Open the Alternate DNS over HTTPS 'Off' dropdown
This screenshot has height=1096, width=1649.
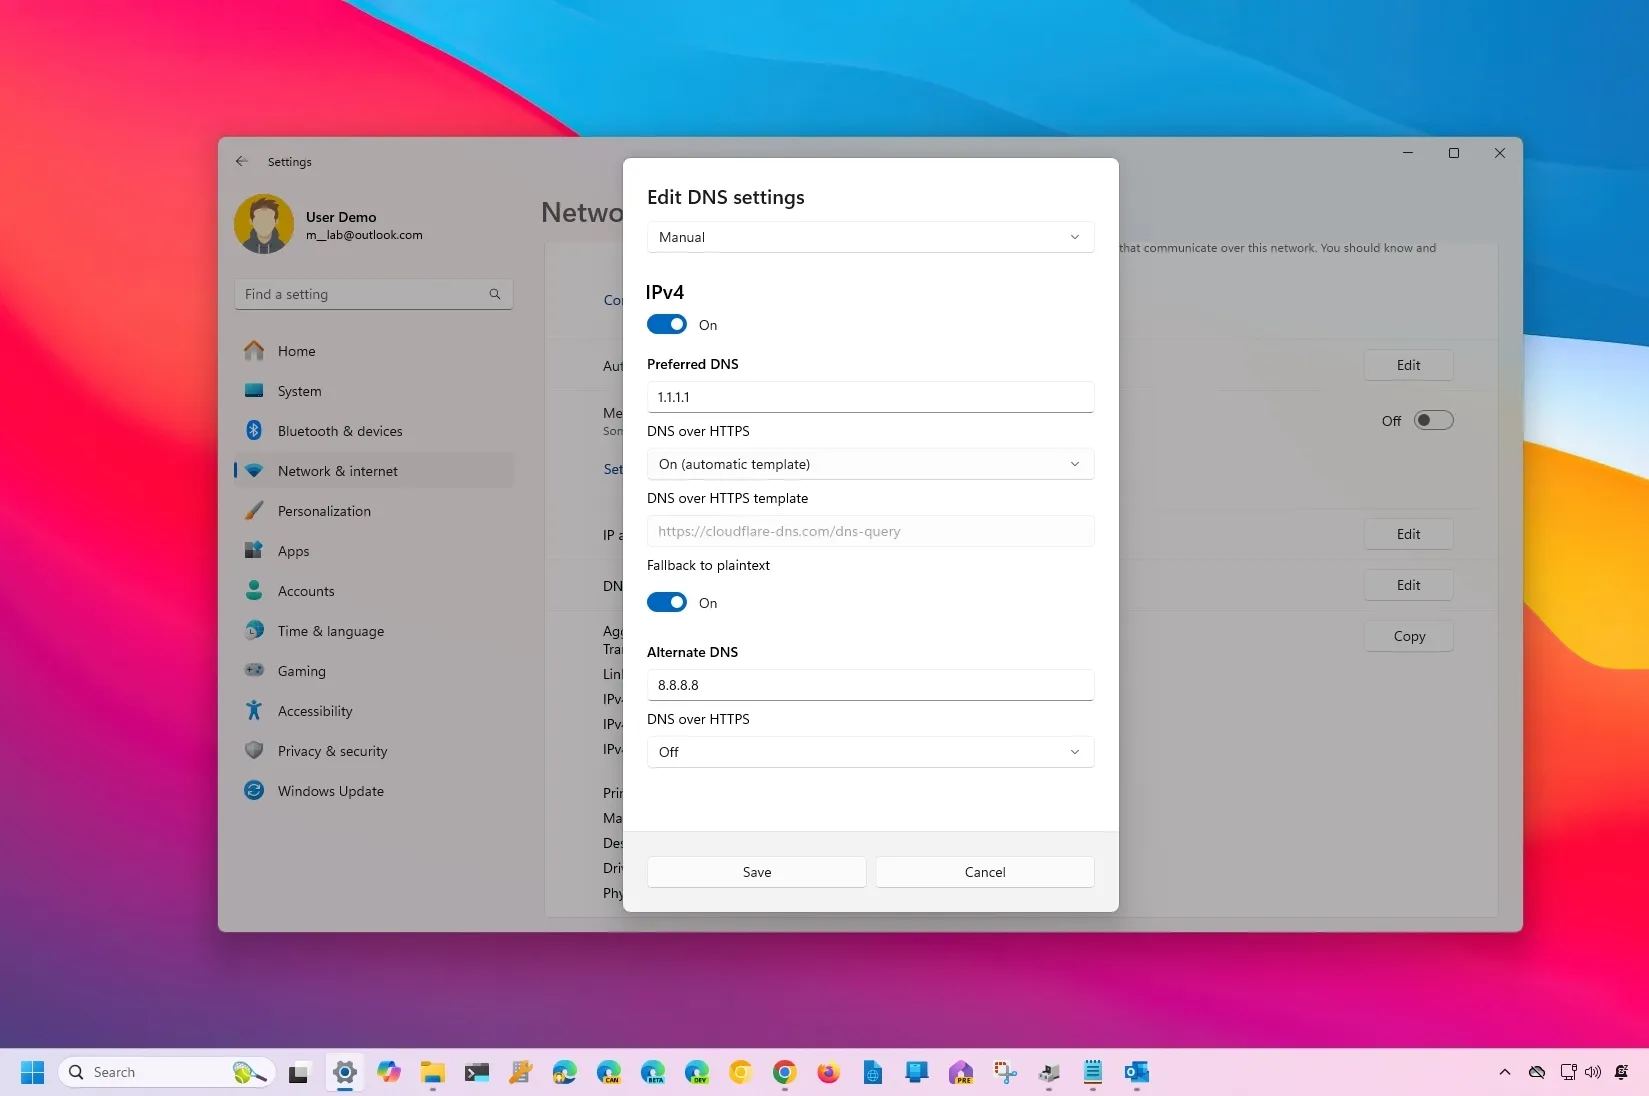[x=870, y=752]
